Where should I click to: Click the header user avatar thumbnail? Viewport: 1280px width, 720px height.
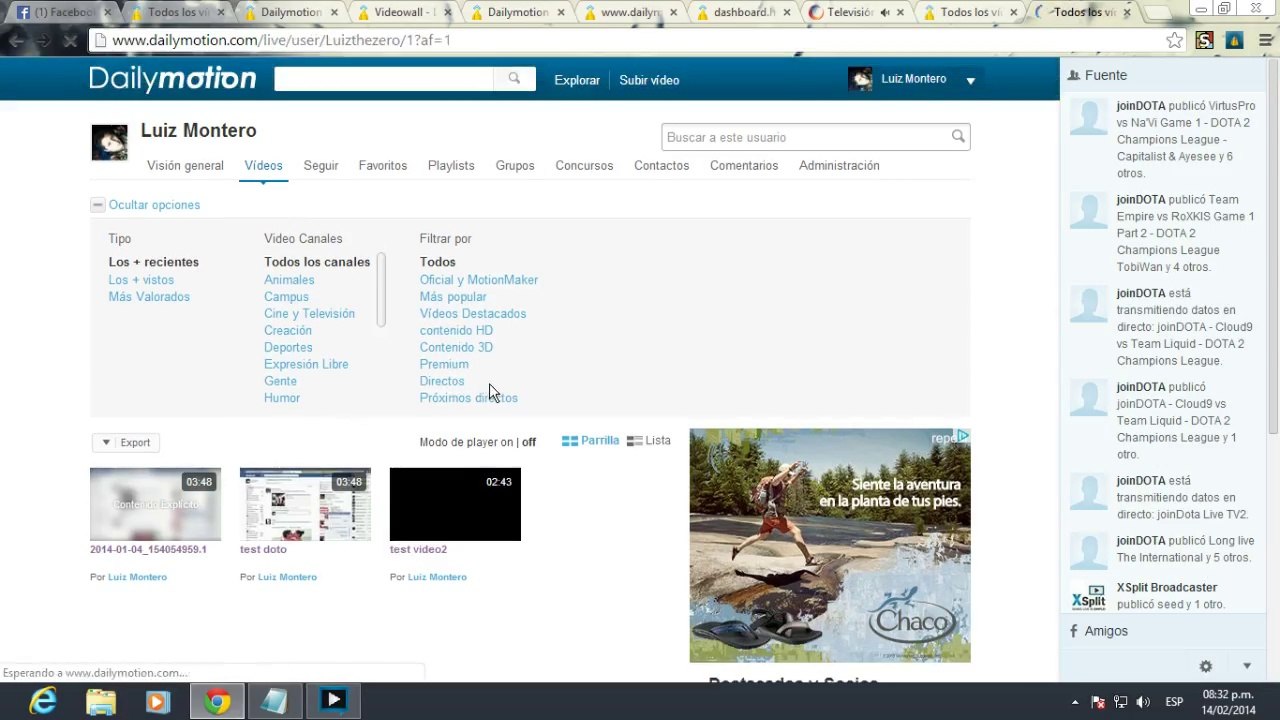pos(860,79)
